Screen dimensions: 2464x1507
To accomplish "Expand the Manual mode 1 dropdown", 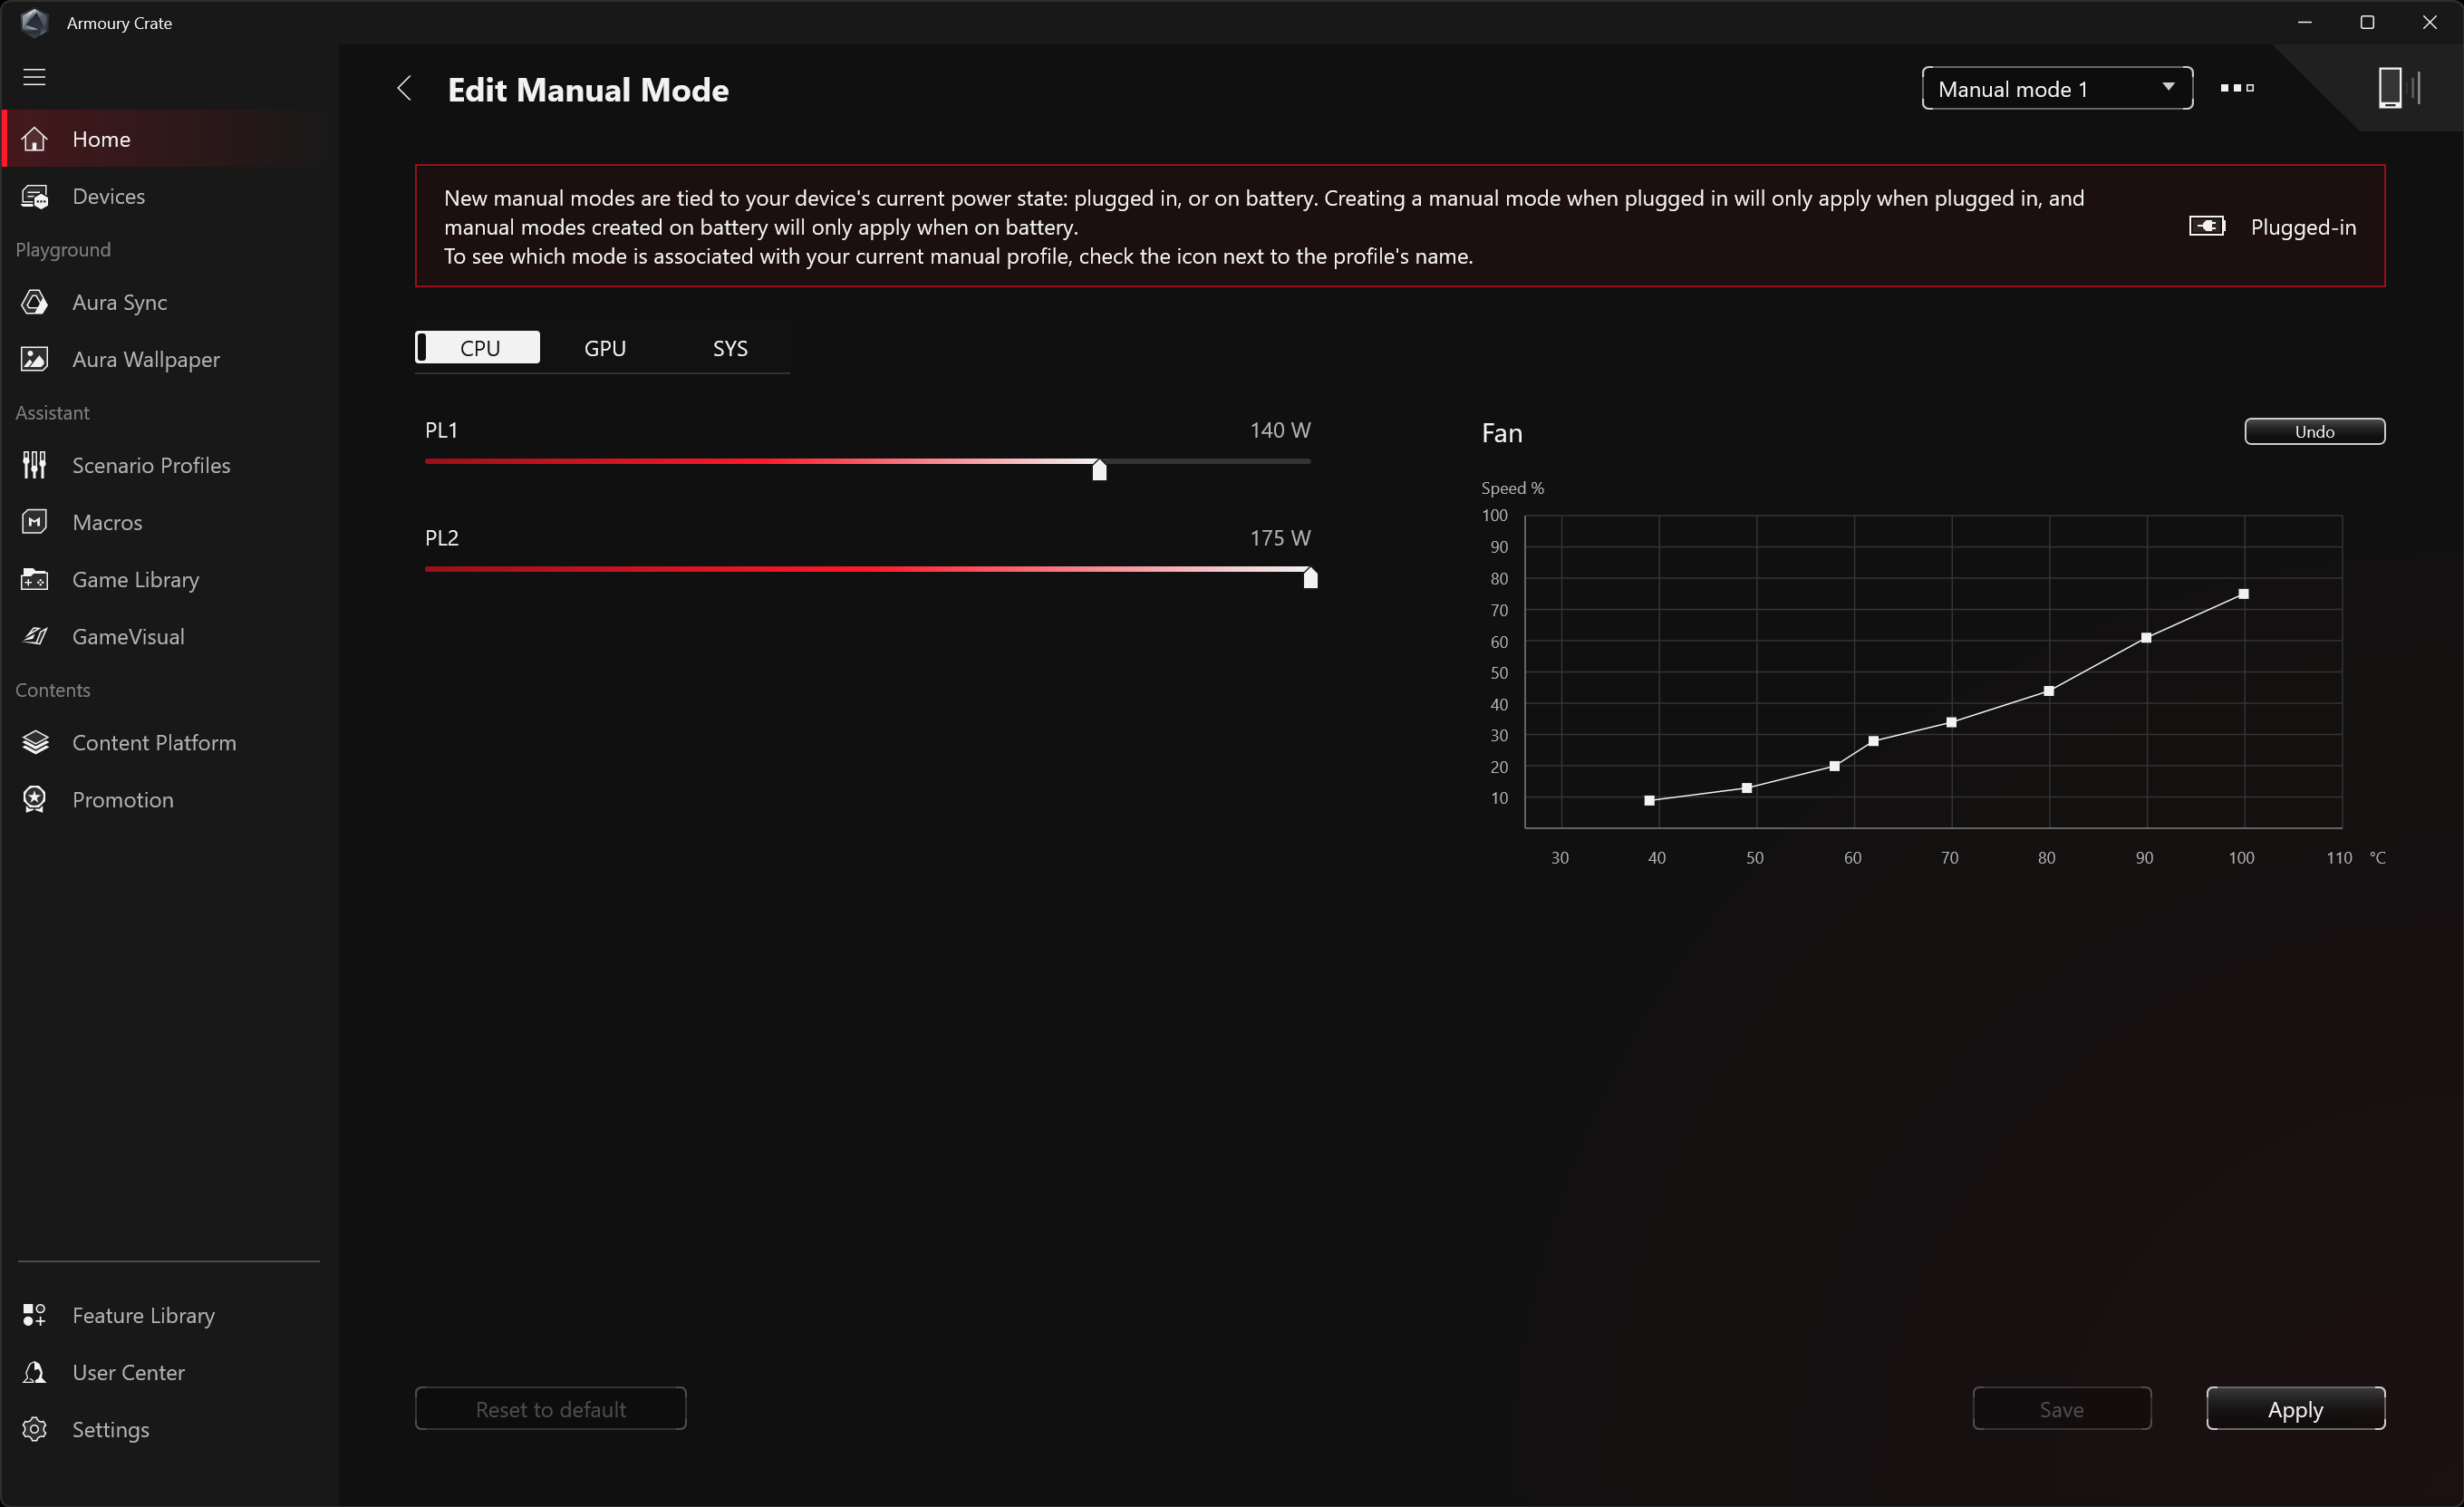I will coord(2056,89).
